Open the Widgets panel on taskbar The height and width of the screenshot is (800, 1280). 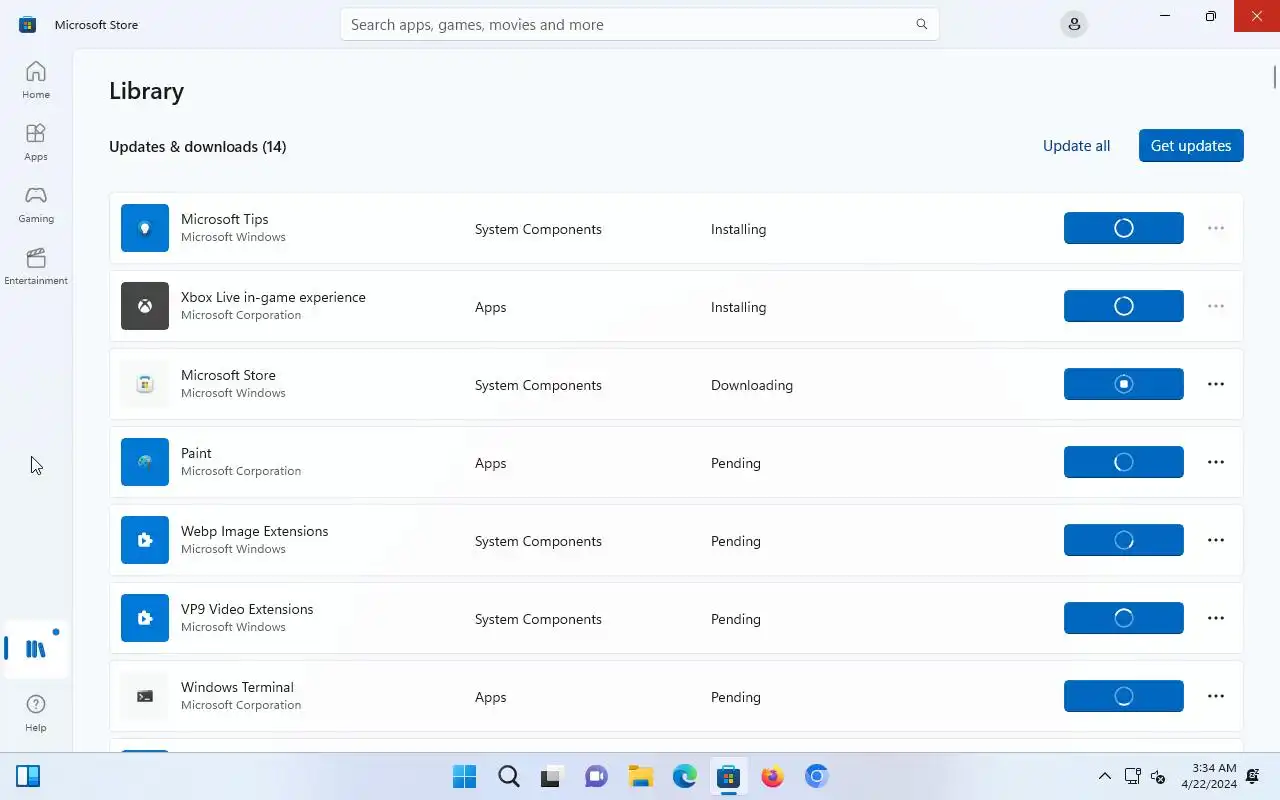(28, 776)
